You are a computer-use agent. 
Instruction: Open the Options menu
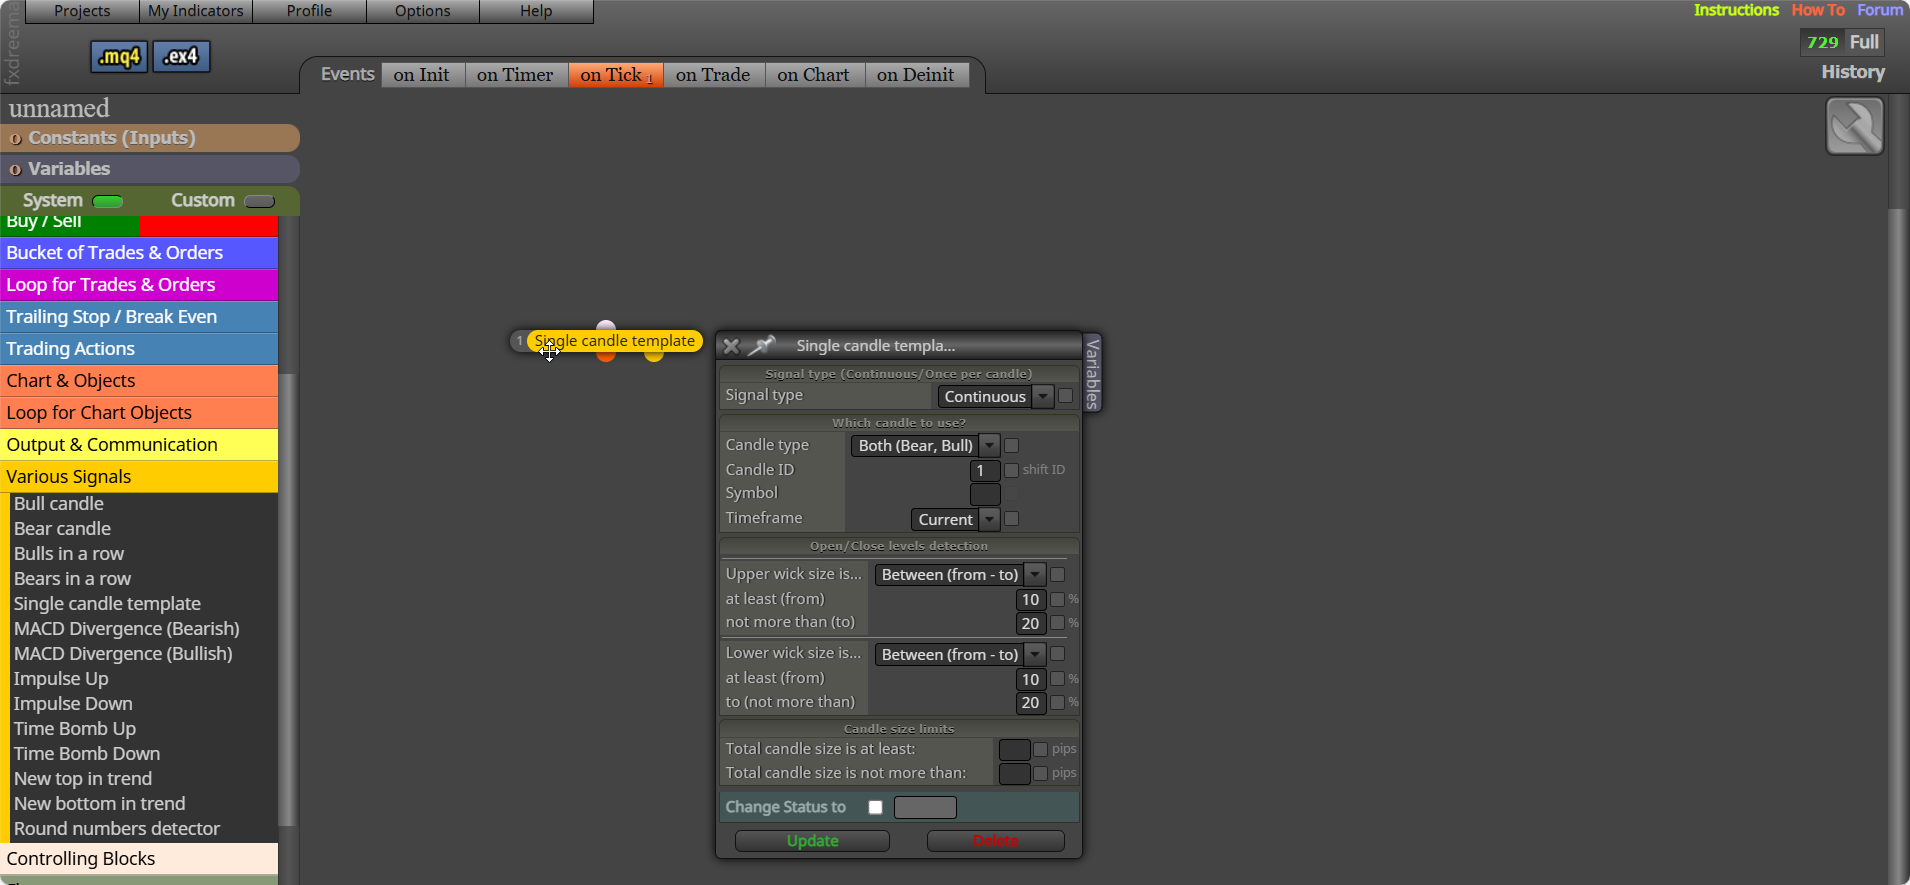[x=423, y=11]
